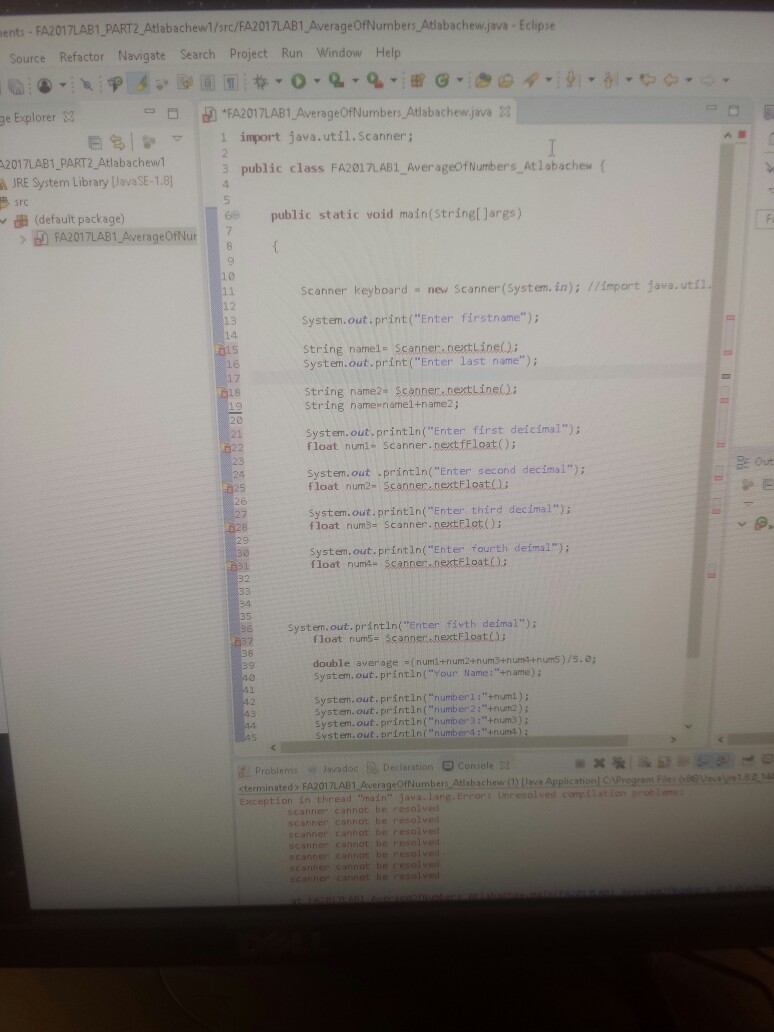Place cursor in "Scanner keyboard = new Scanner" line
Screen dimensions: 774x1032
505,288
